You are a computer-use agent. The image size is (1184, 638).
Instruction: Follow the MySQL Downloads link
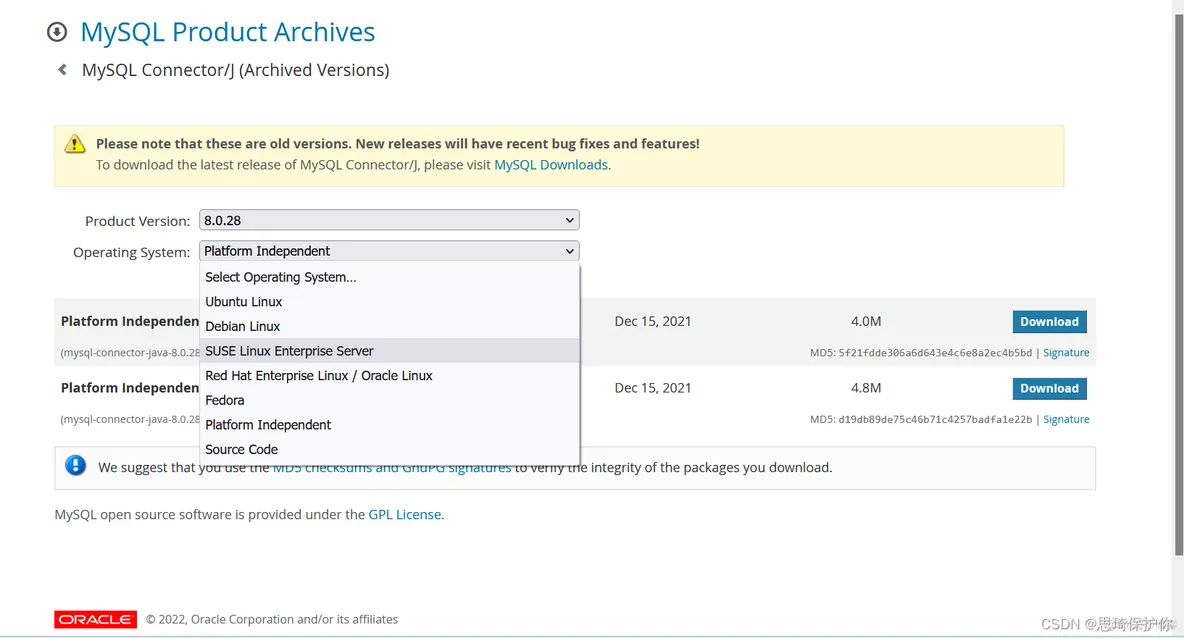point(551,165)
